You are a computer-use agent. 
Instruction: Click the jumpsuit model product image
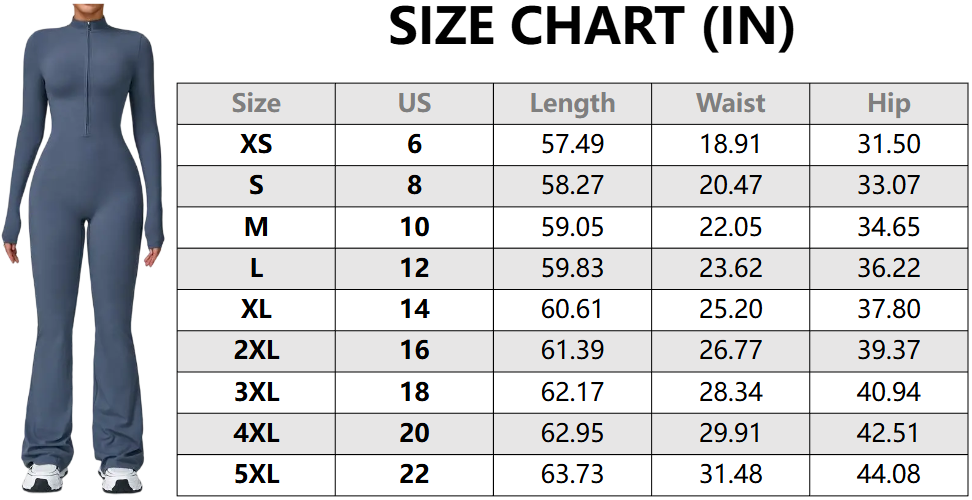[83, 250]
